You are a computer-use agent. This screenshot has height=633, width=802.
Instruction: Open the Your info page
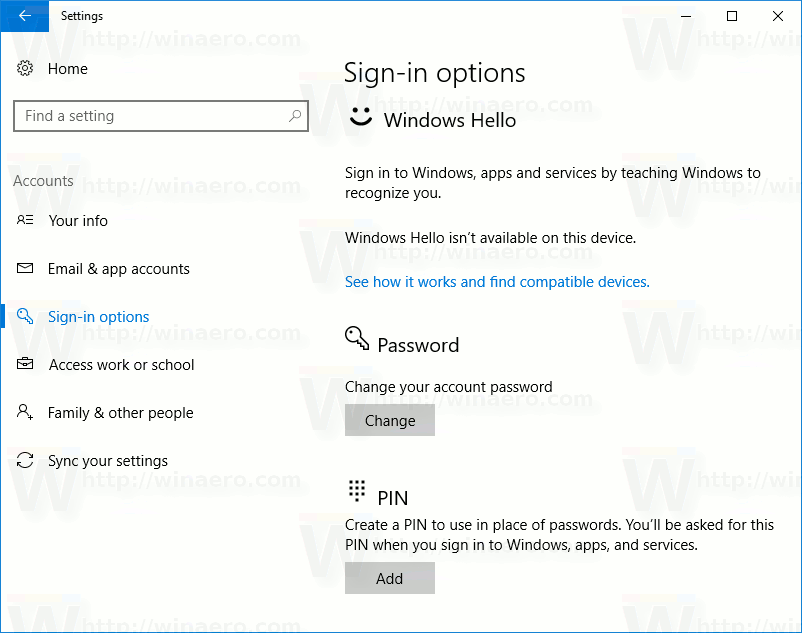click(x=78, y=220)
